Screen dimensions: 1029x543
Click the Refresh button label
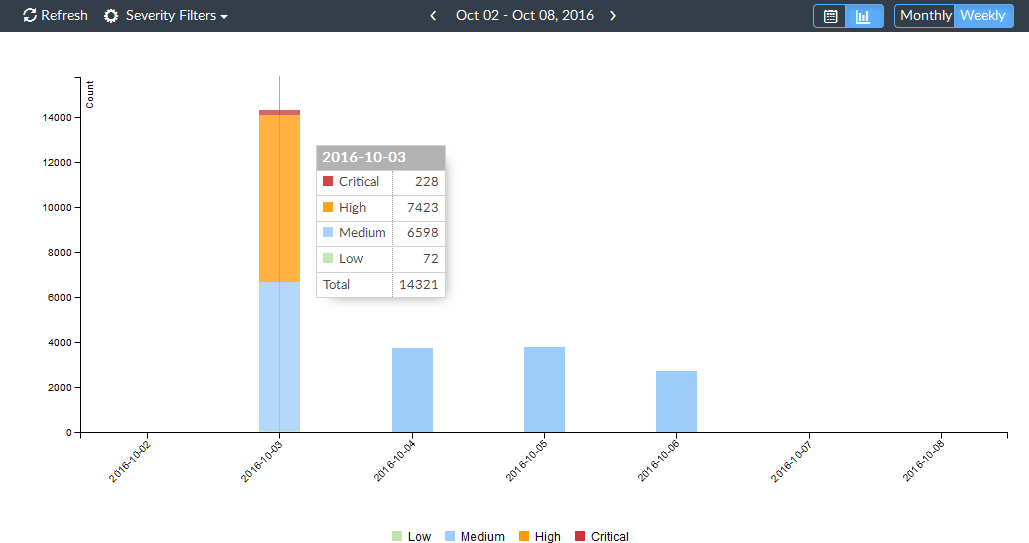pyautogui.click(x=64, y=15)
